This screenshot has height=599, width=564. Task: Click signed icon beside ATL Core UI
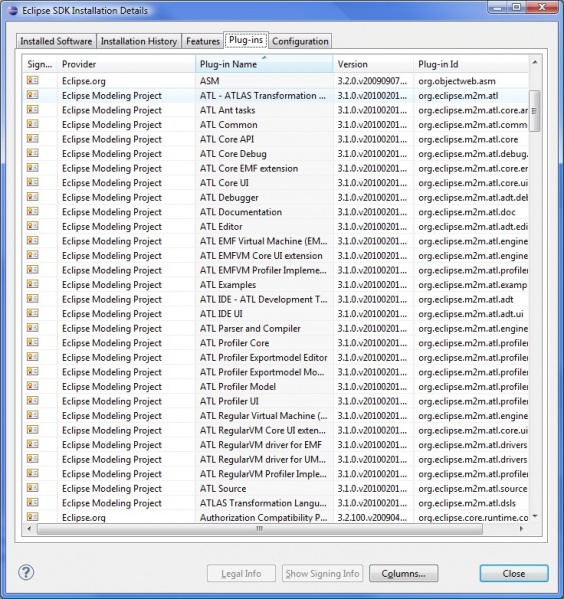coord(32,182)
